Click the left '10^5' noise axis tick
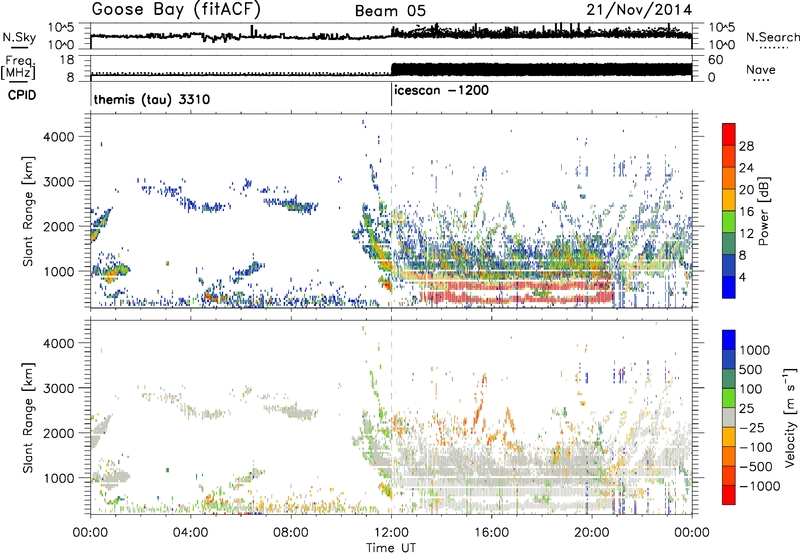 [x=61, y=28]
